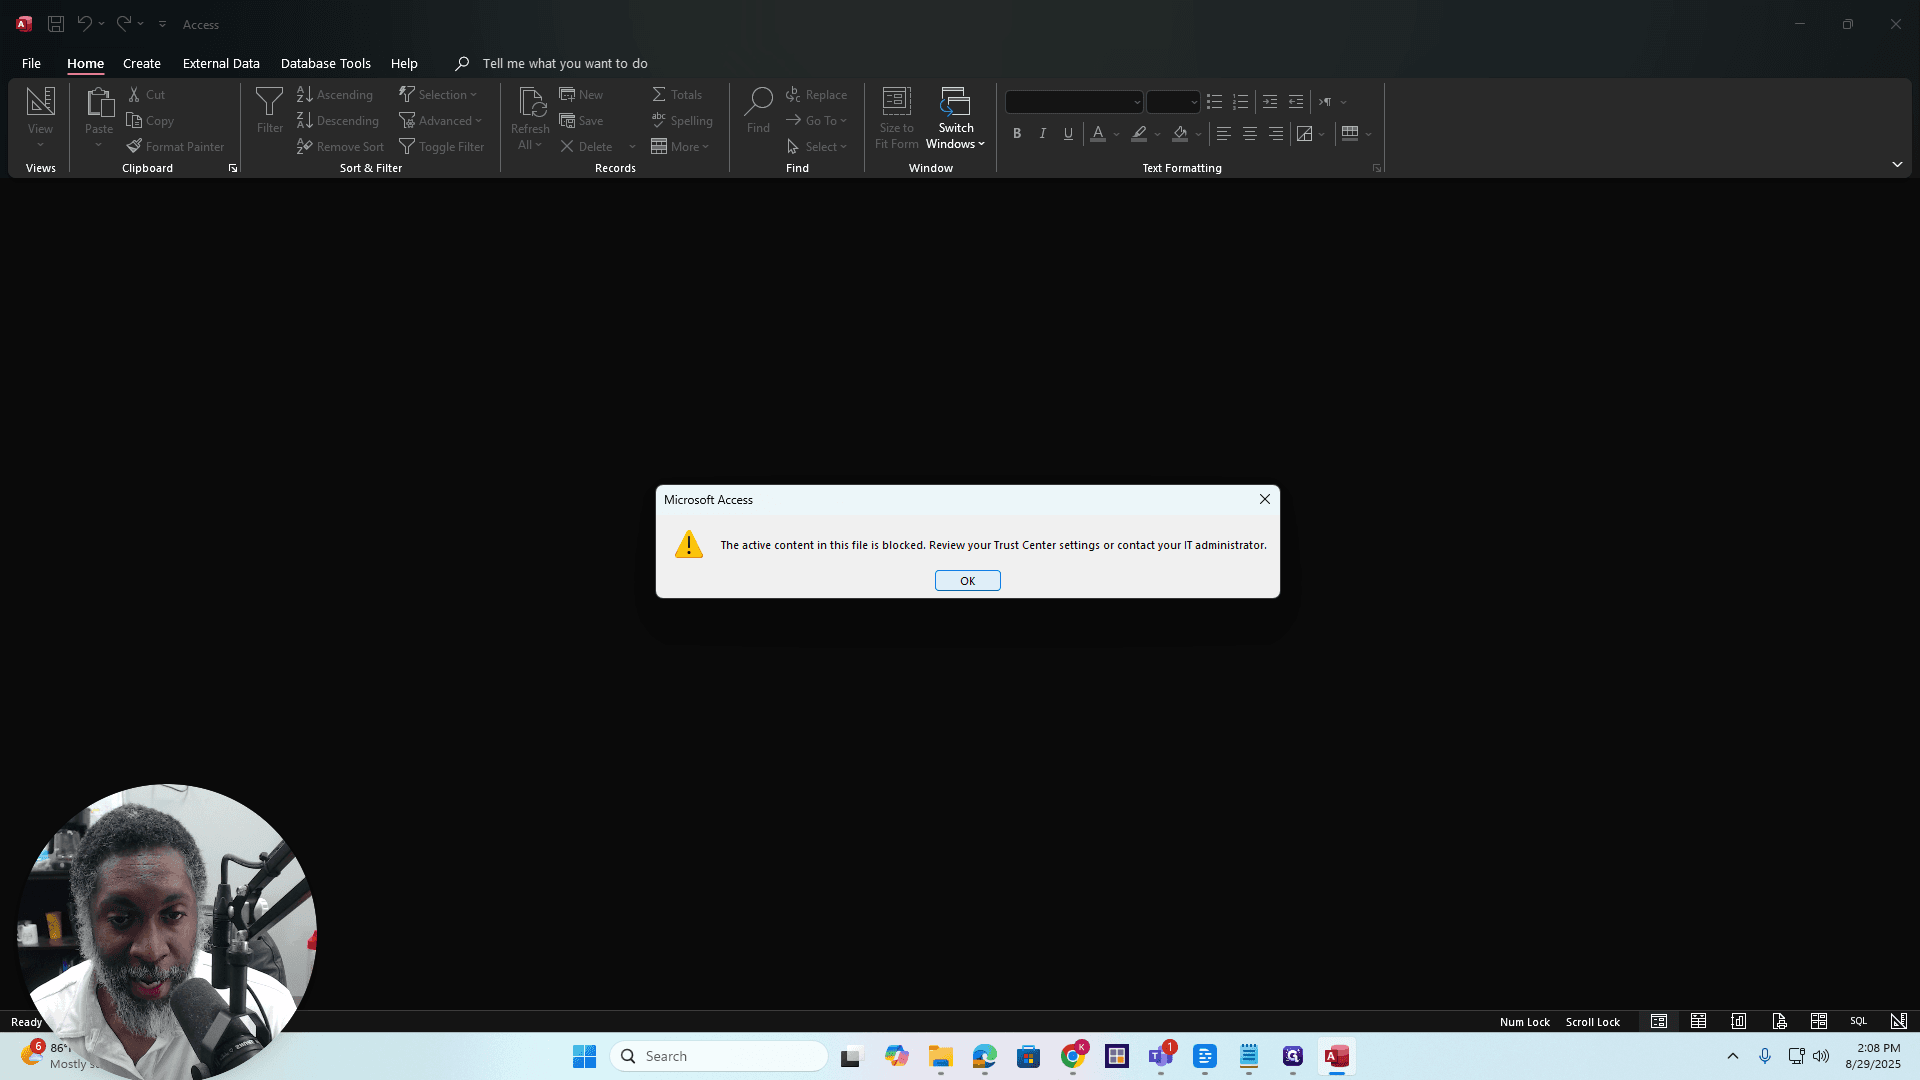Click the bulleted list icon
The image size is (1920, 1080).
click(x=1214, y=102)
